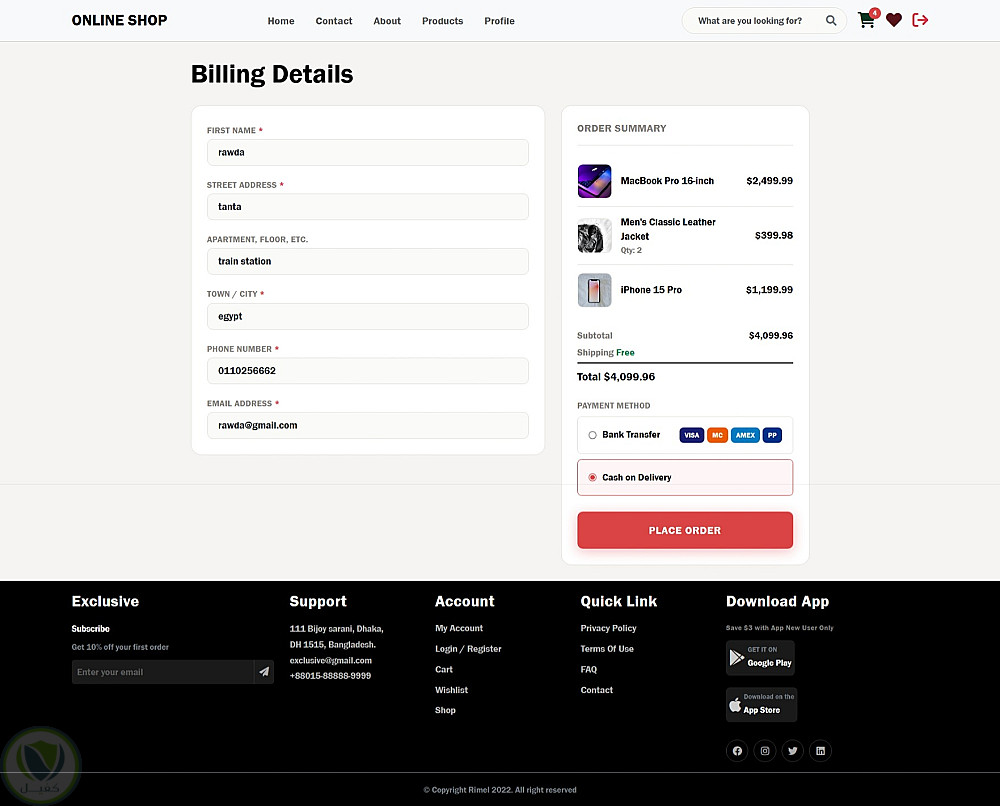Open the shopping cart icon

(866, 20)
